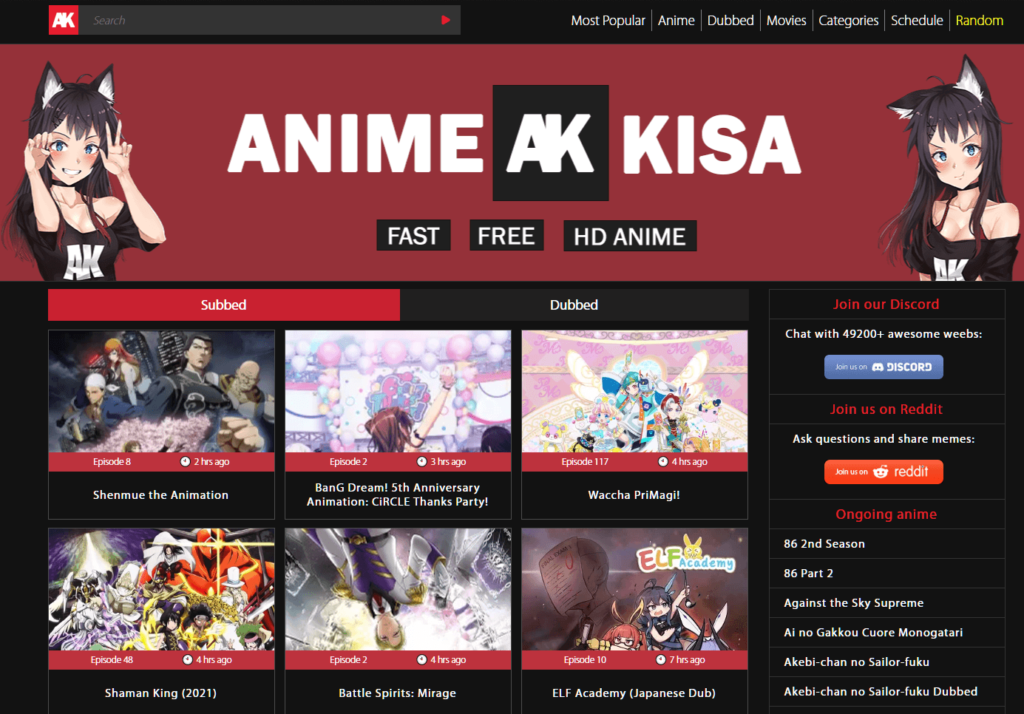Viewport: 1024px width, 714px height.
Task: Open the Movies page
Action: [786, 20]
